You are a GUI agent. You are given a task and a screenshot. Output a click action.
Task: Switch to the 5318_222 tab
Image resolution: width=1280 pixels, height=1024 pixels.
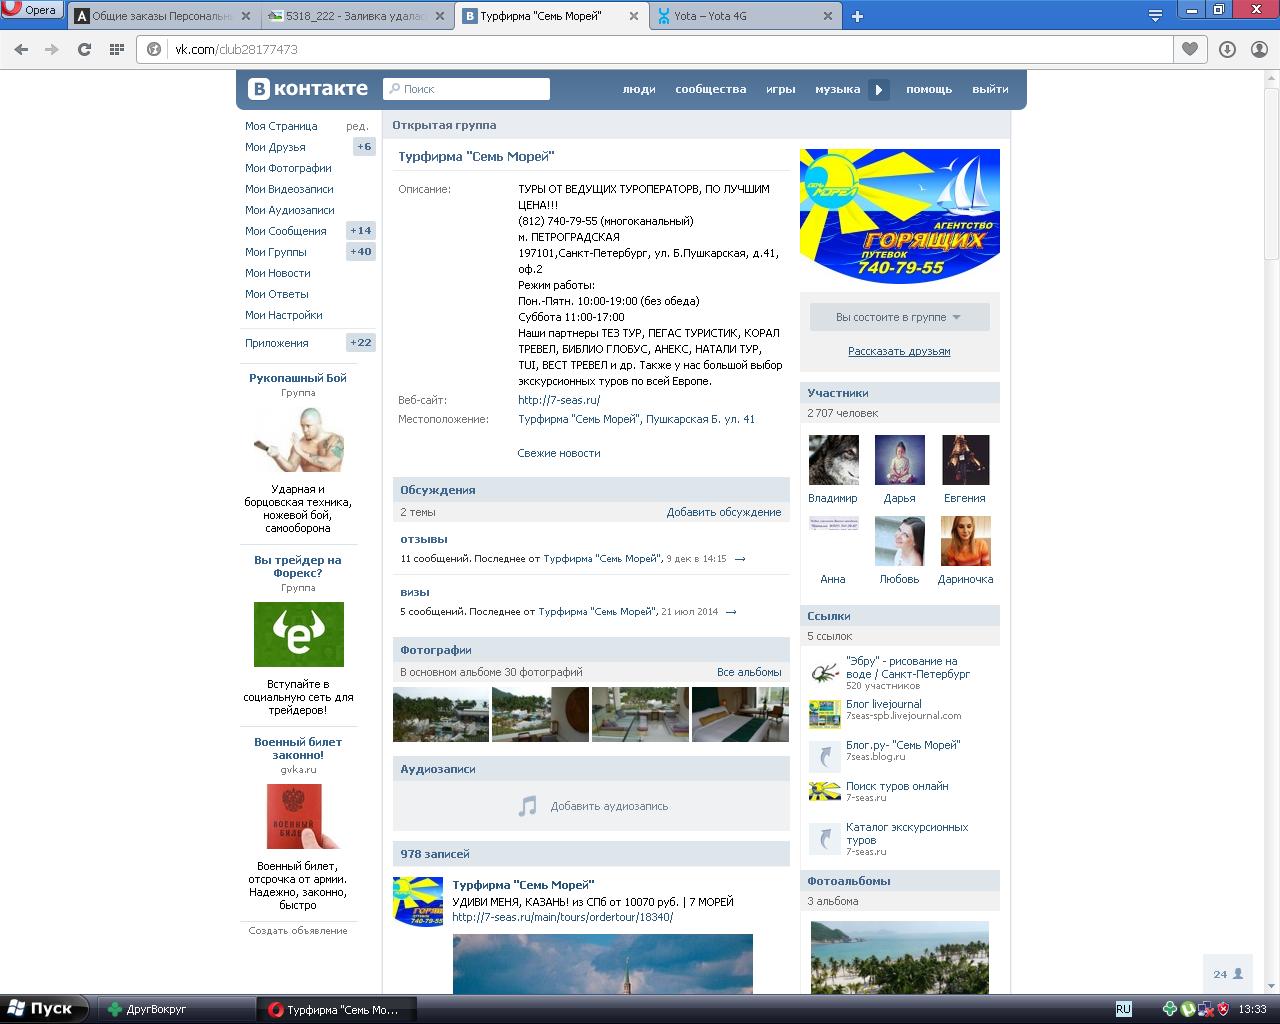[358, 16]
